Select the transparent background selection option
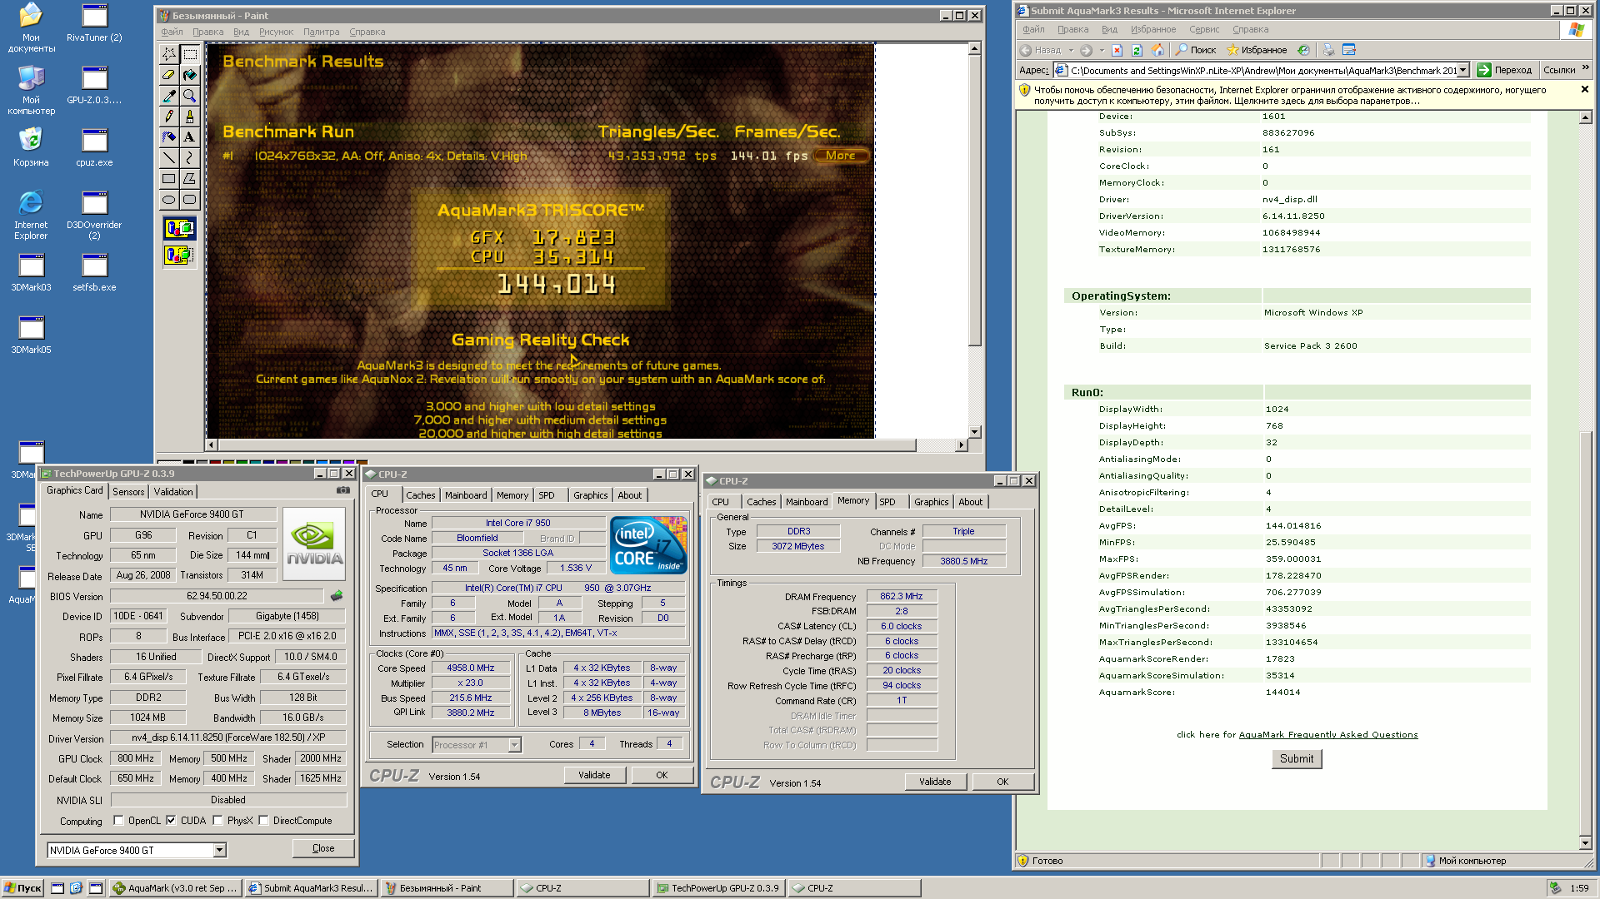This screenshot has width=1600, height=899. (179, 255)
